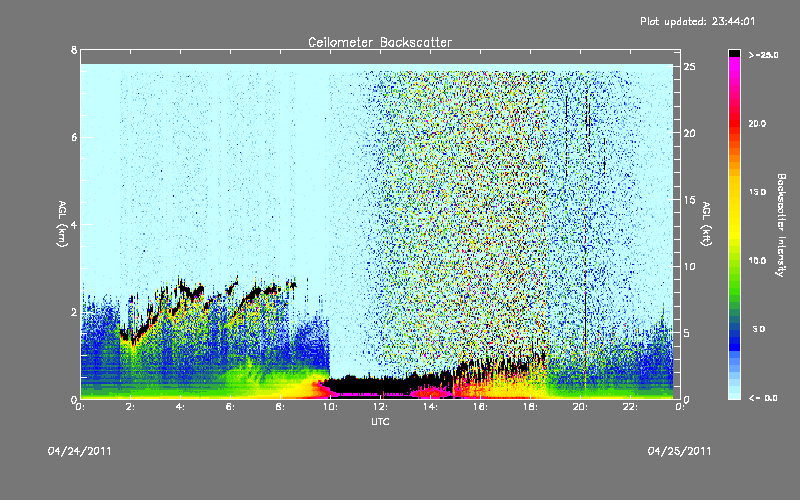
Task: Click the 'Backscatter Intensity' colorbar label
Action: pyautogui.click(x=781, y=225)
